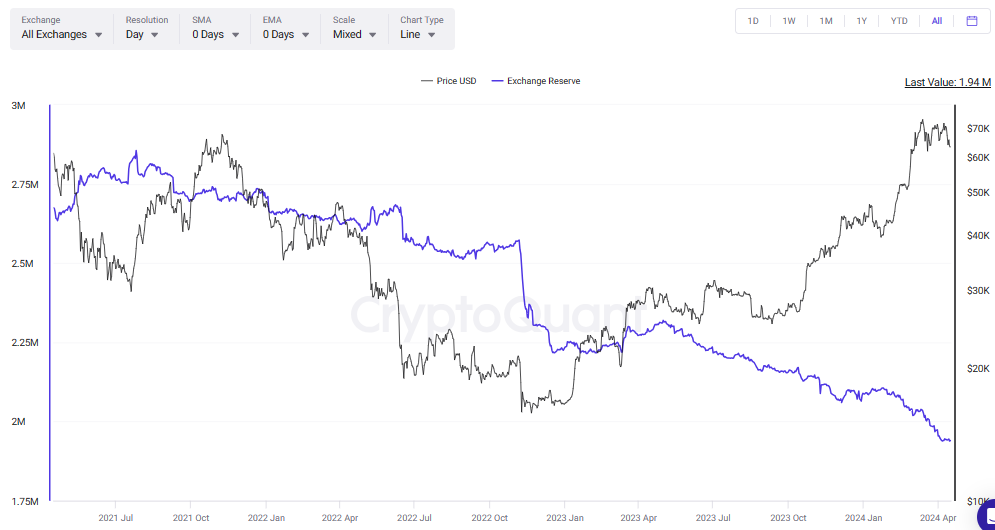
Task: Open the Scale dropdown set to Mixed
Action: pyautogui.click(x=355, y=34)
